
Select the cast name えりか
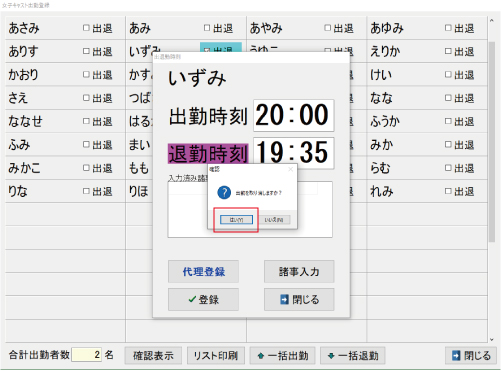tap(385, 51)
